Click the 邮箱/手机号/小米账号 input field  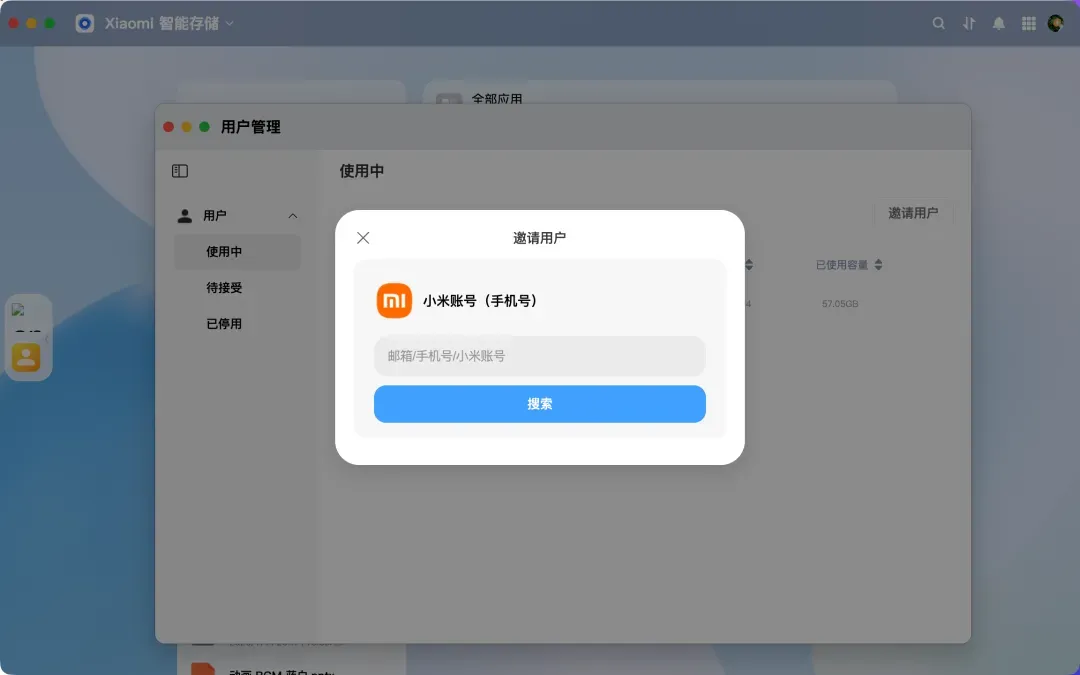539,356
